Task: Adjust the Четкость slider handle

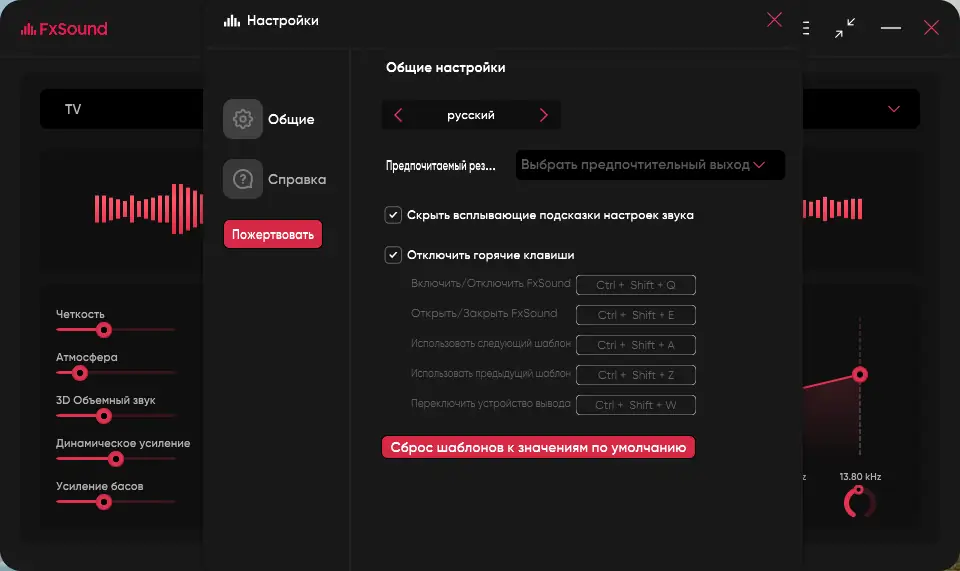Action: 103,330
